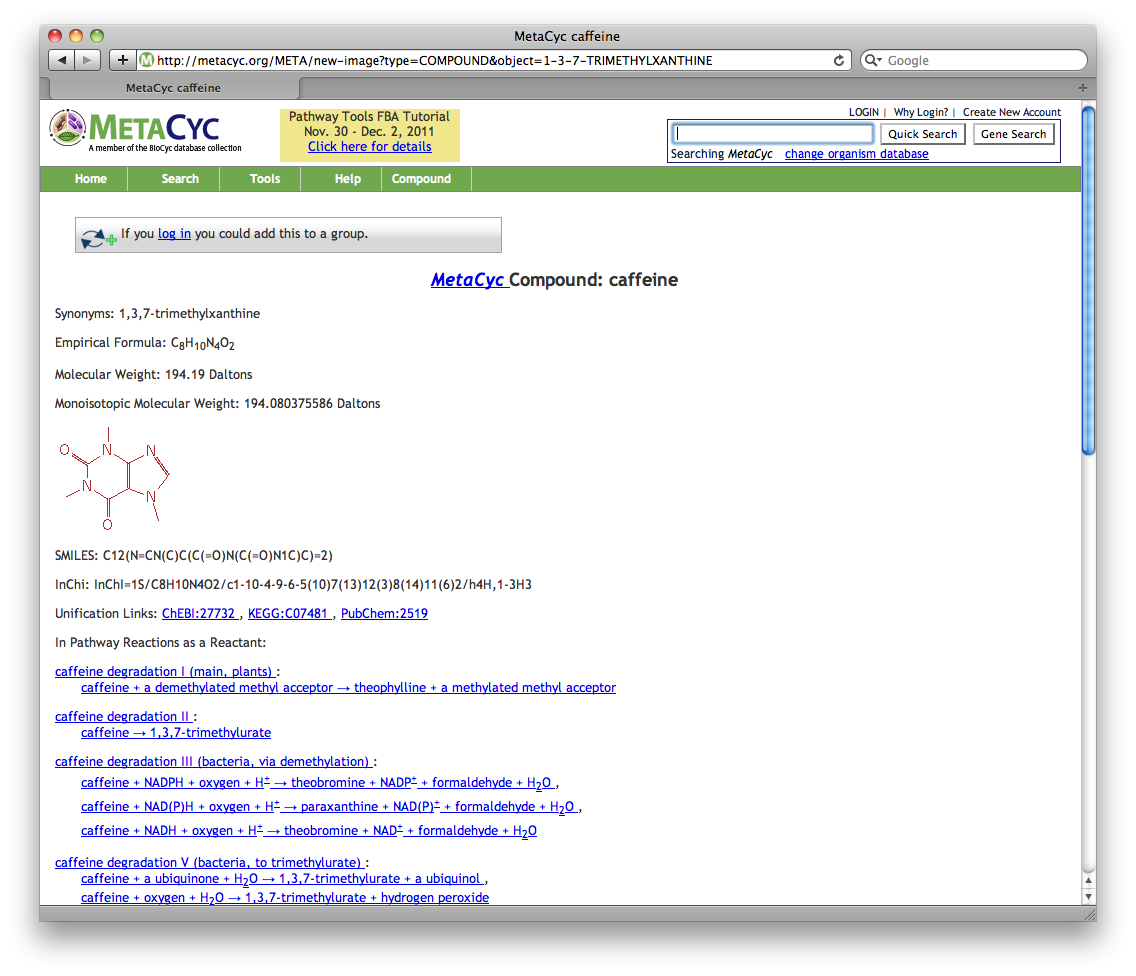Click the green zoom window button
The width and height of the screenshot is (1136, 976).
pyautogui.click(x=97, y=36)
